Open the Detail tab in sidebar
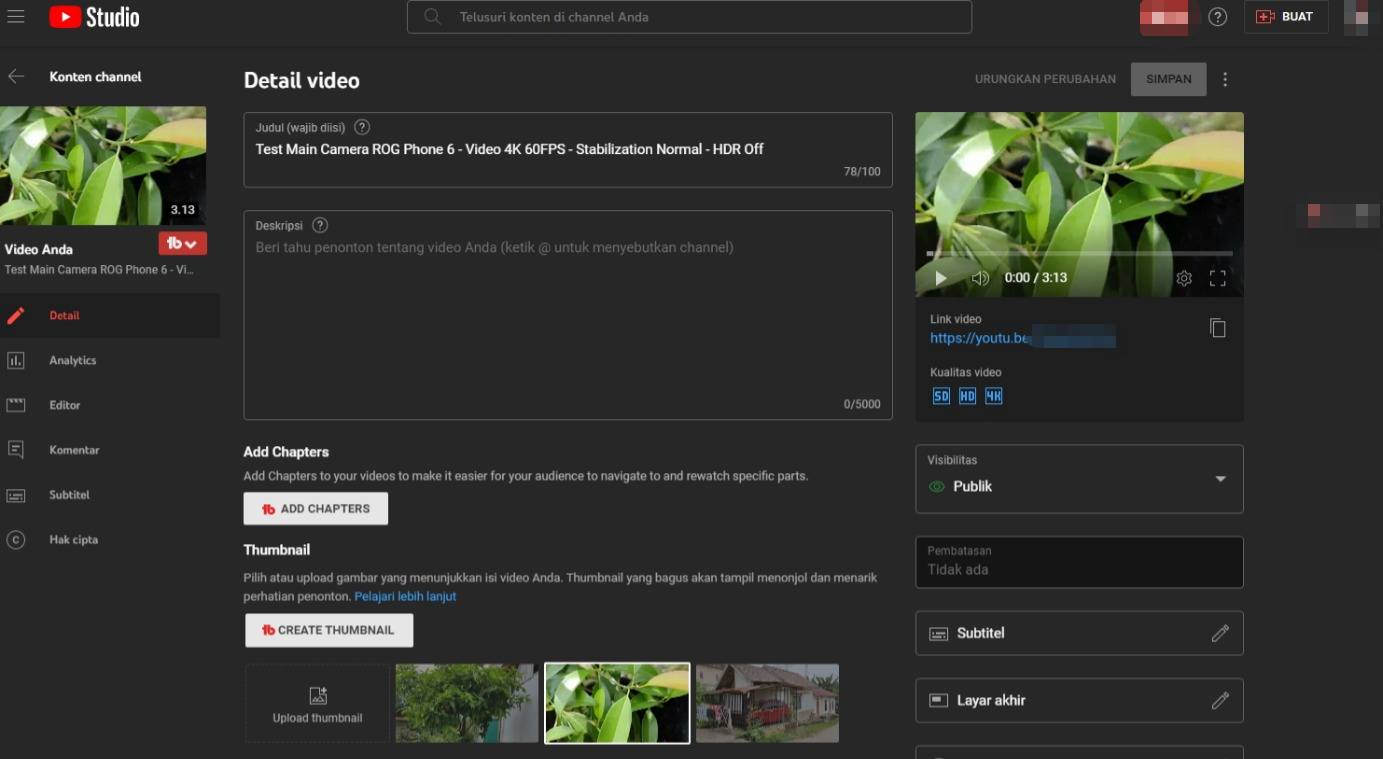 click(110, 315)
